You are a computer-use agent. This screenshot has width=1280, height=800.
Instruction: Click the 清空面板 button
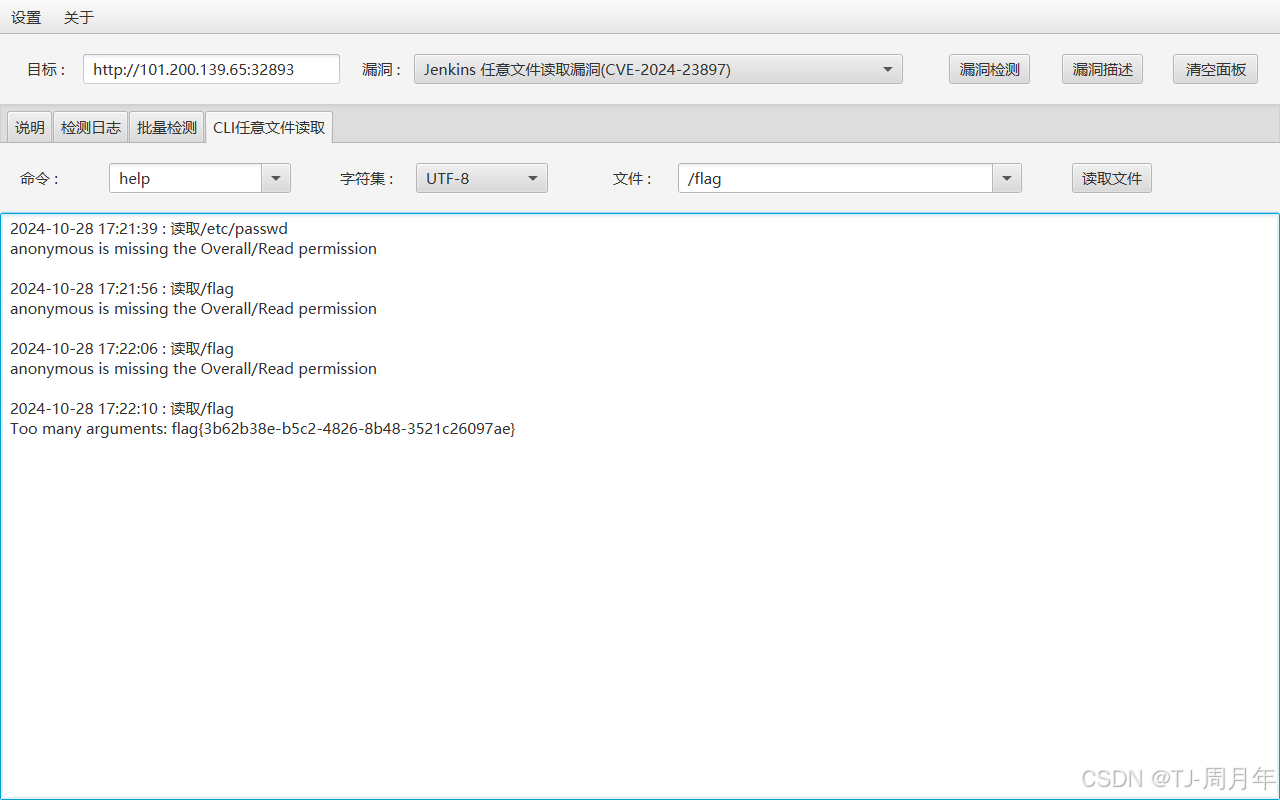click(x=1215, y=69)
